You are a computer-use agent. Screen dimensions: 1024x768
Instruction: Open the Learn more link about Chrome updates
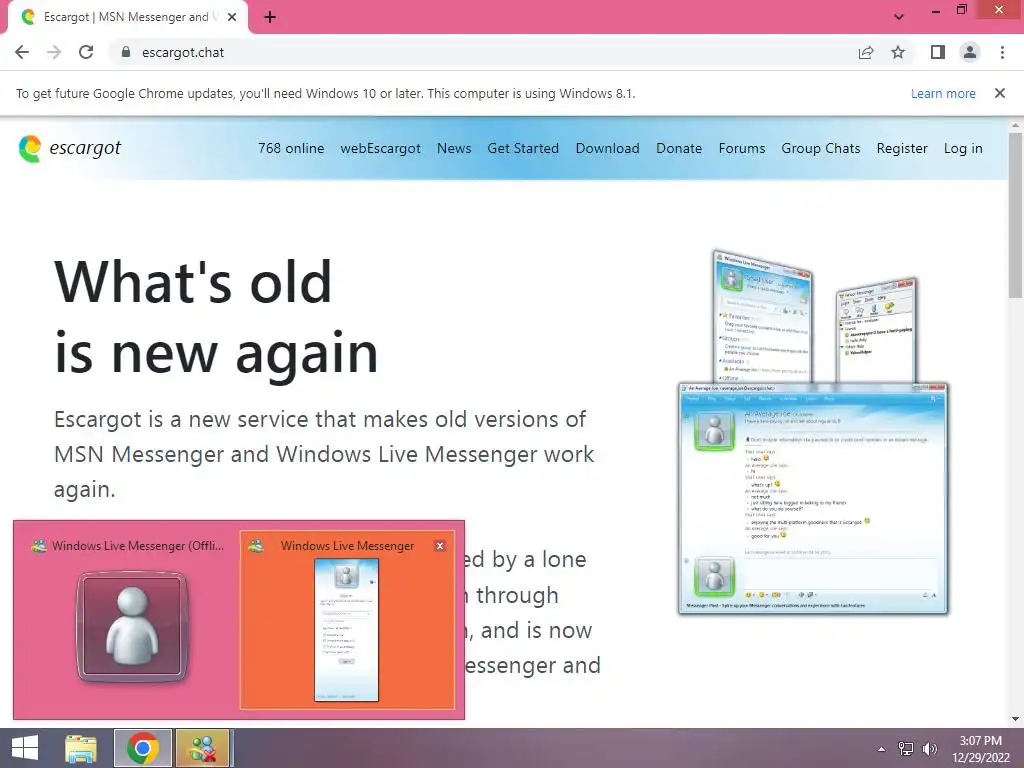click(x=943, y=93)
